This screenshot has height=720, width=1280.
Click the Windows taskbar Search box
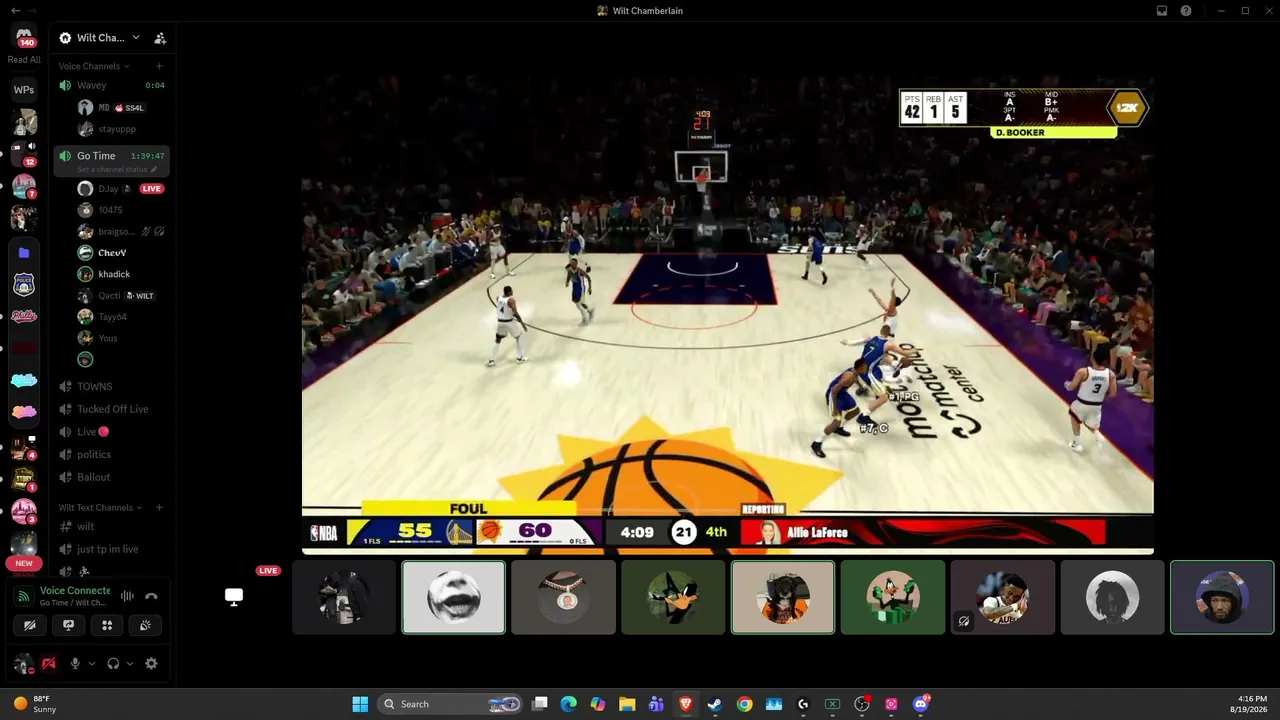(452, 704)
